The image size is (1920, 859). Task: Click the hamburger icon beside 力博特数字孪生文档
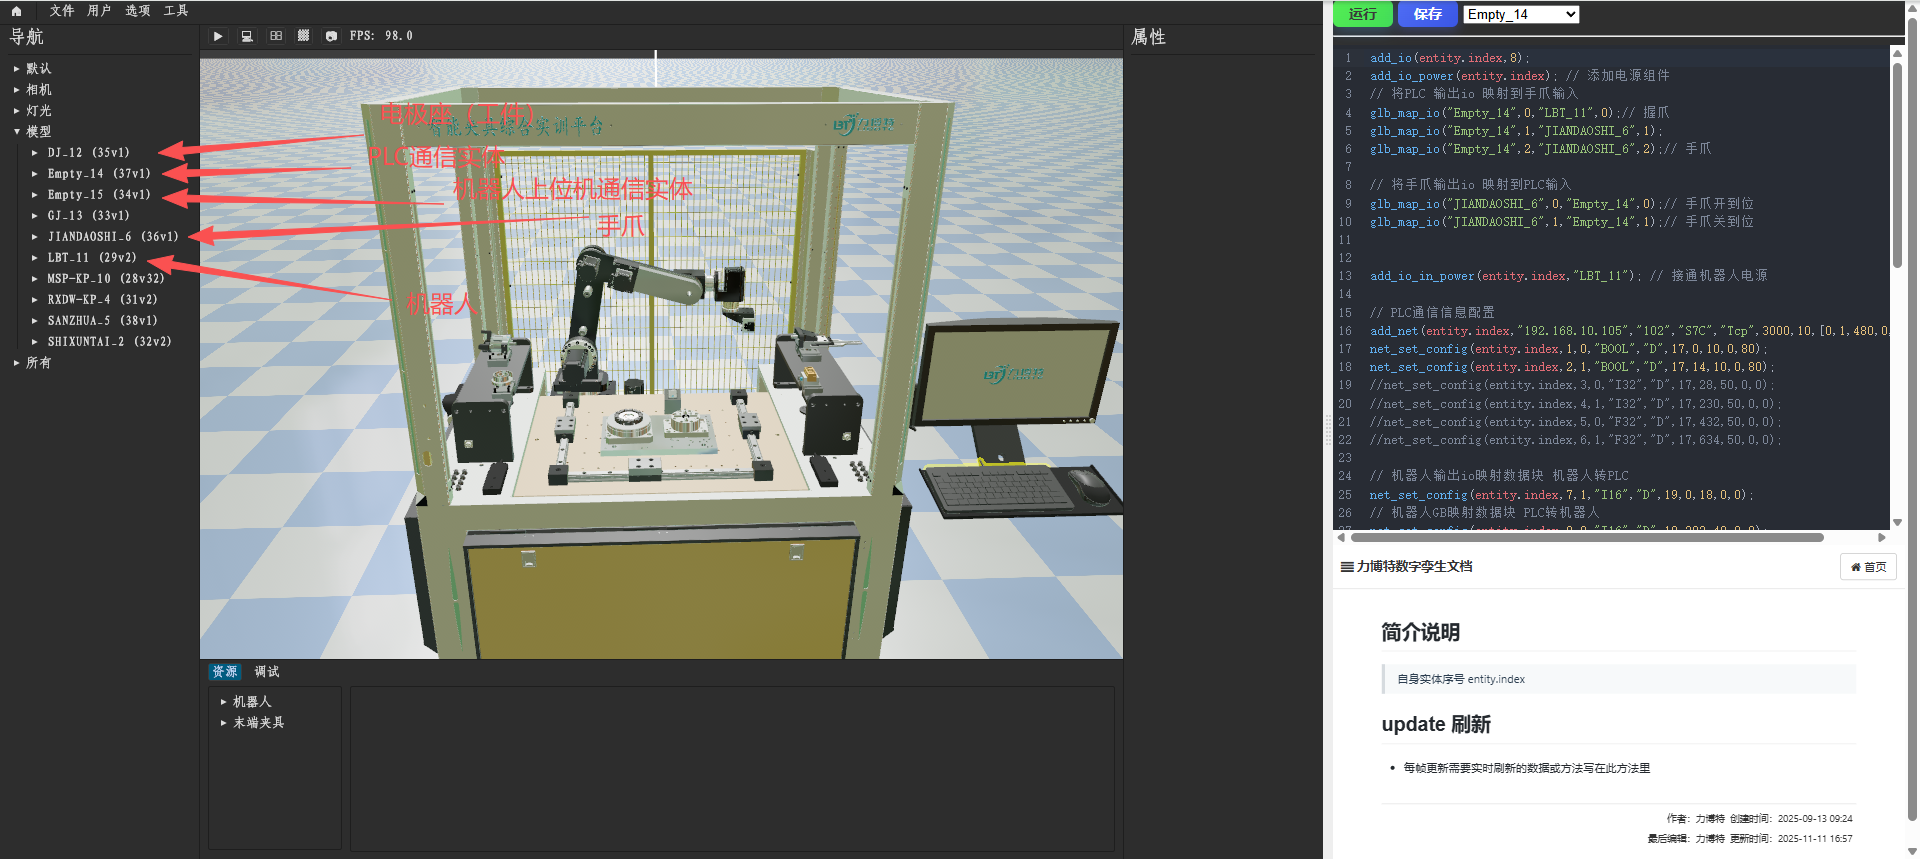point(1347,567)
